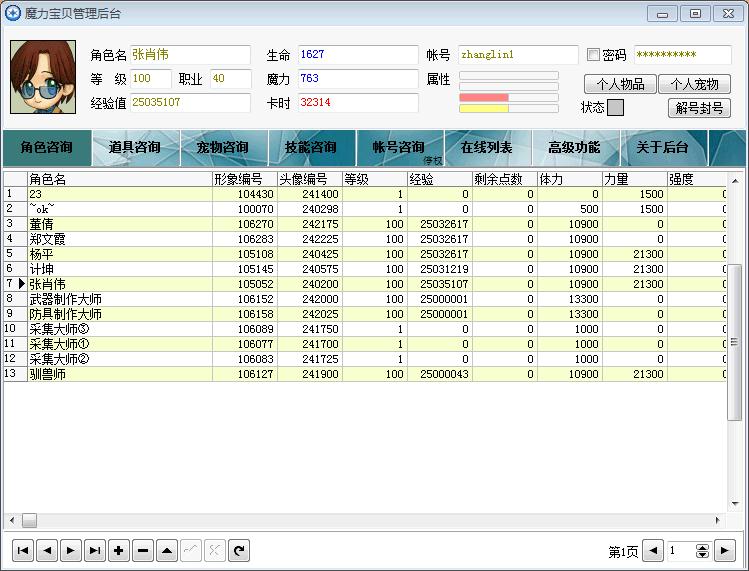Click the 角色名 input field

point(190,55)
